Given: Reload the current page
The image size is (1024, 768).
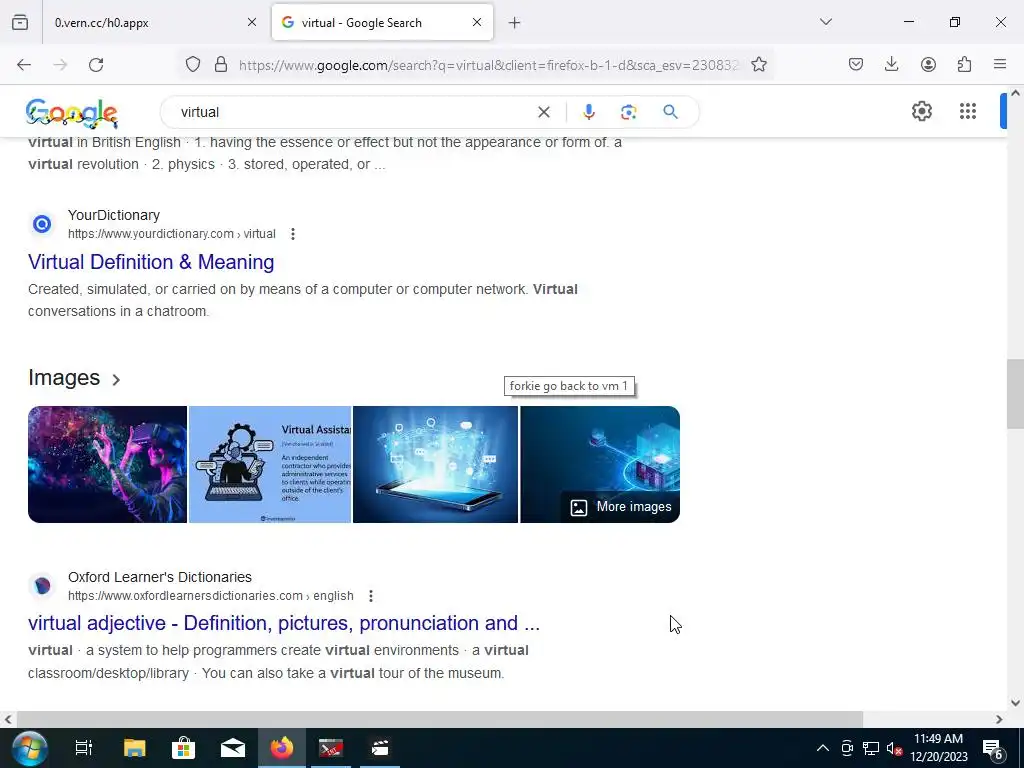Looking at the screenshot, I should click(96, 64).
